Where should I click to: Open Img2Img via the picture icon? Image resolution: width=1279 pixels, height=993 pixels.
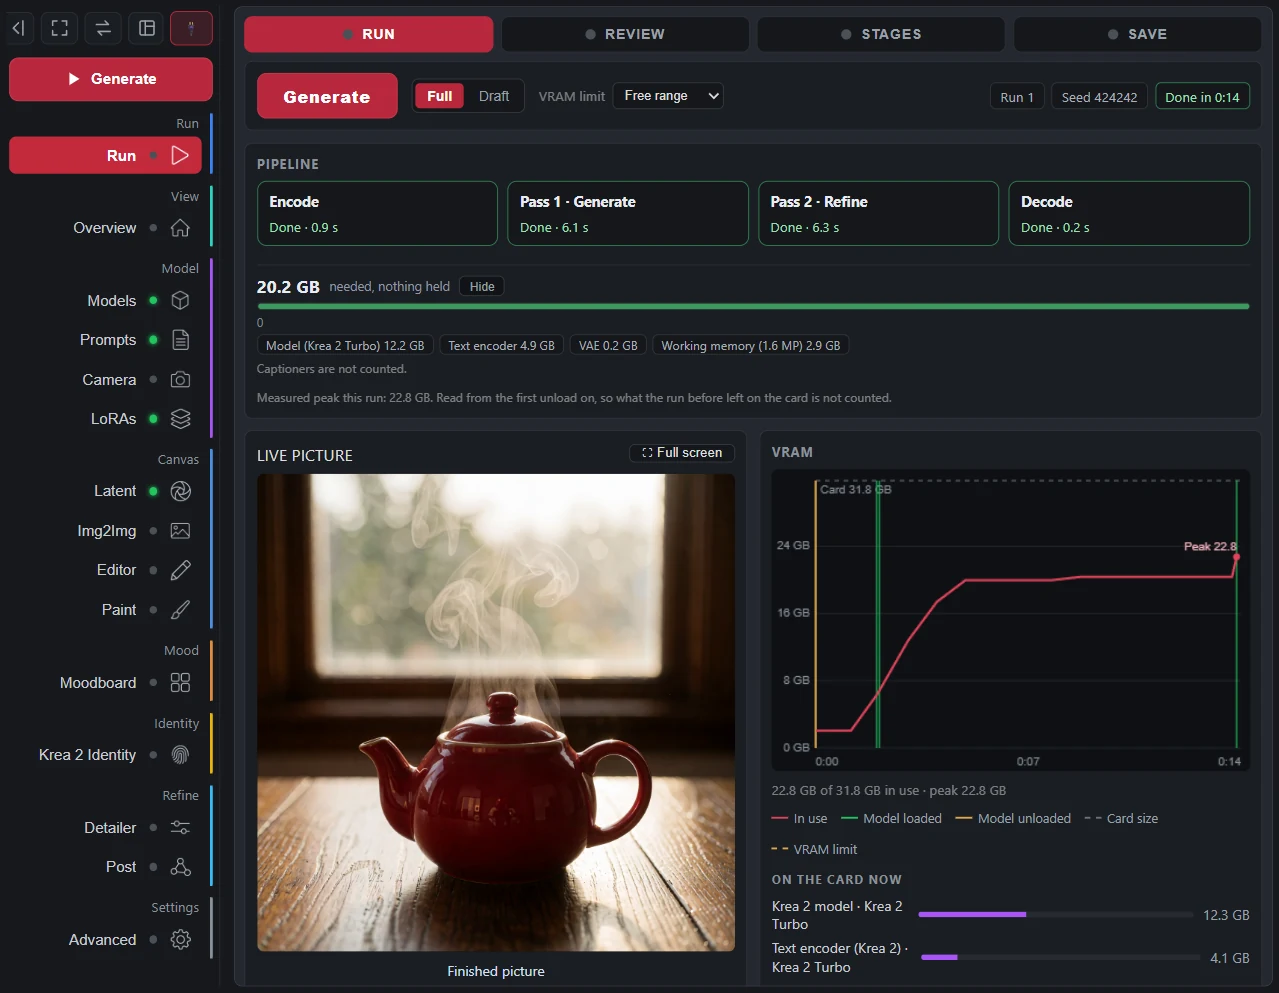[x=180, y=531]
